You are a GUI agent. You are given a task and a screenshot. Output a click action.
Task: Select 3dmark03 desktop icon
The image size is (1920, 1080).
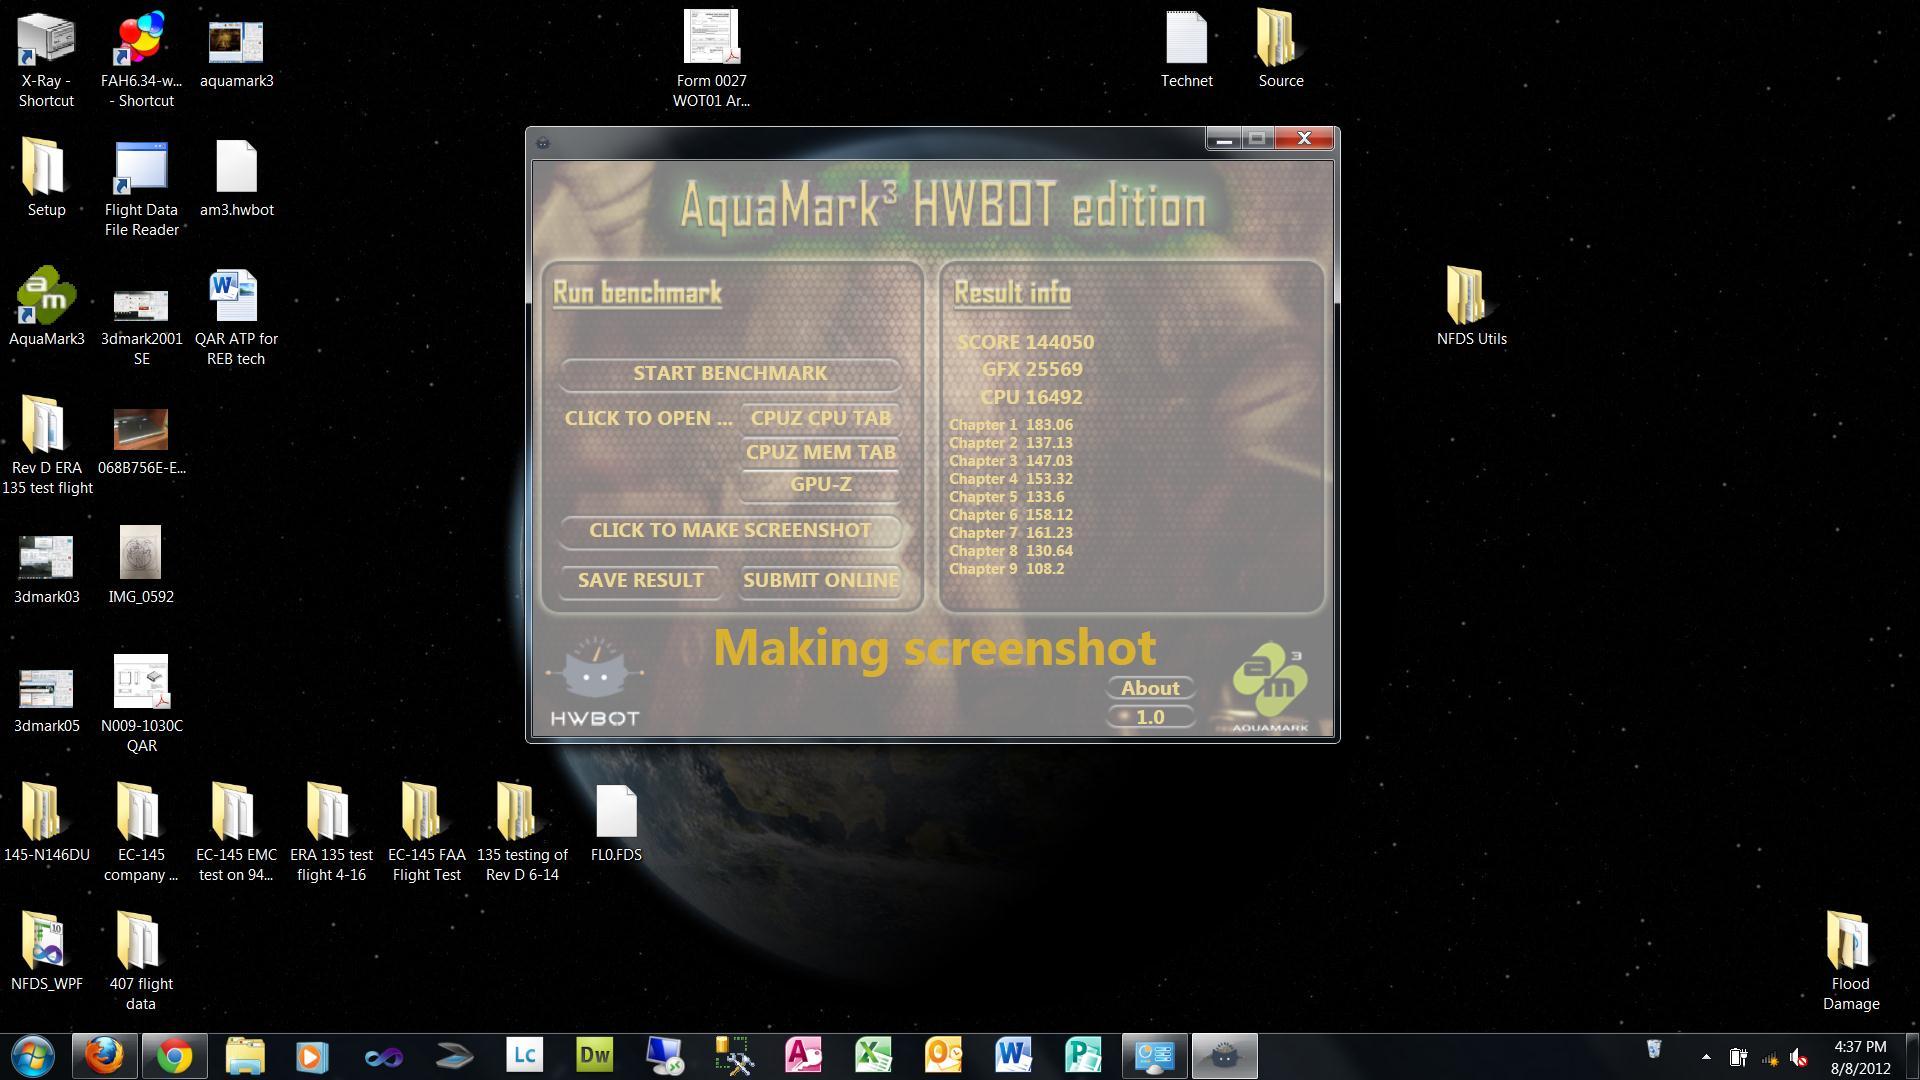pos(46,570)
